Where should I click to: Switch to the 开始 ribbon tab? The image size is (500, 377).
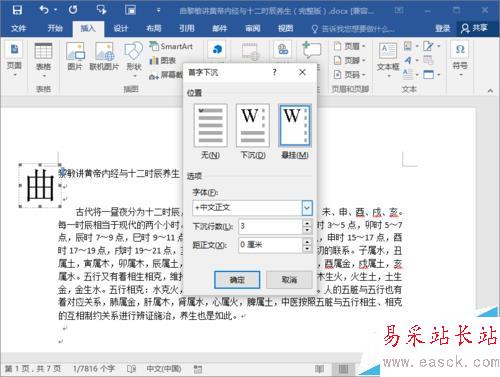55,28
